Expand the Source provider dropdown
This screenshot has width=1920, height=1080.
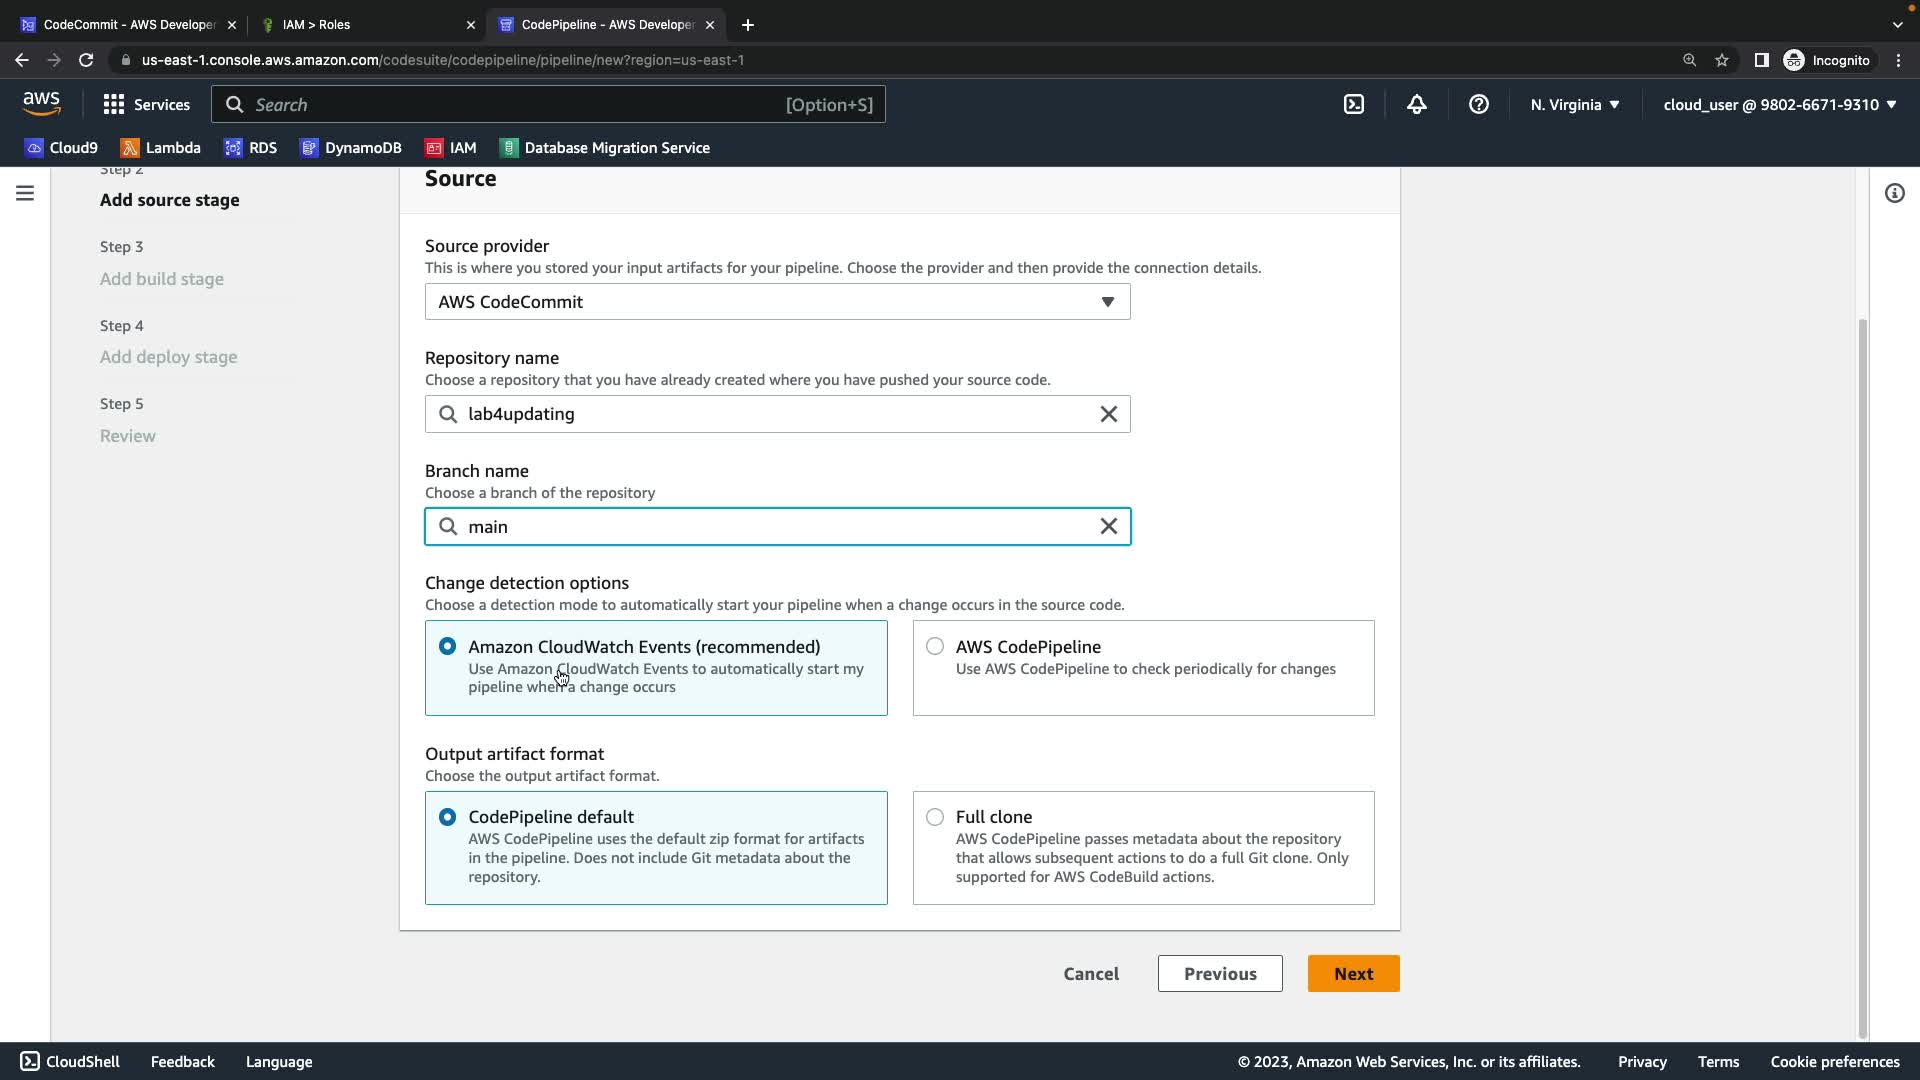[777, 302]
